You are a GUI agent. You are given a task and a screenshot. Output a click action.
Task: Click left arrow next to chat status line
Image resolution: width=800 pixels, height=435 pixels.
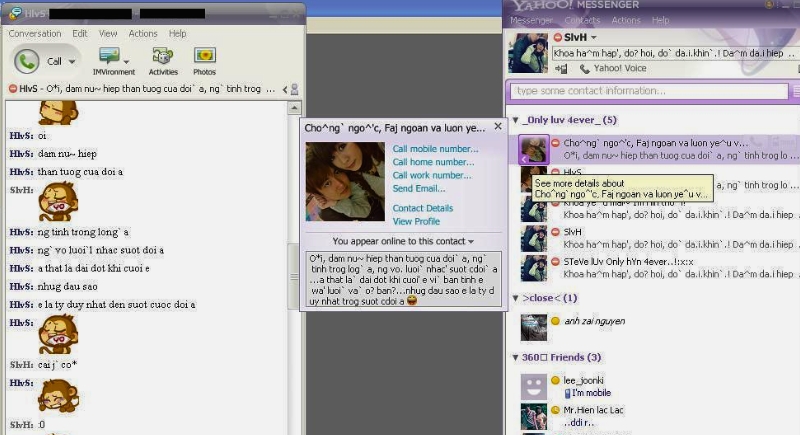point(285,89)
